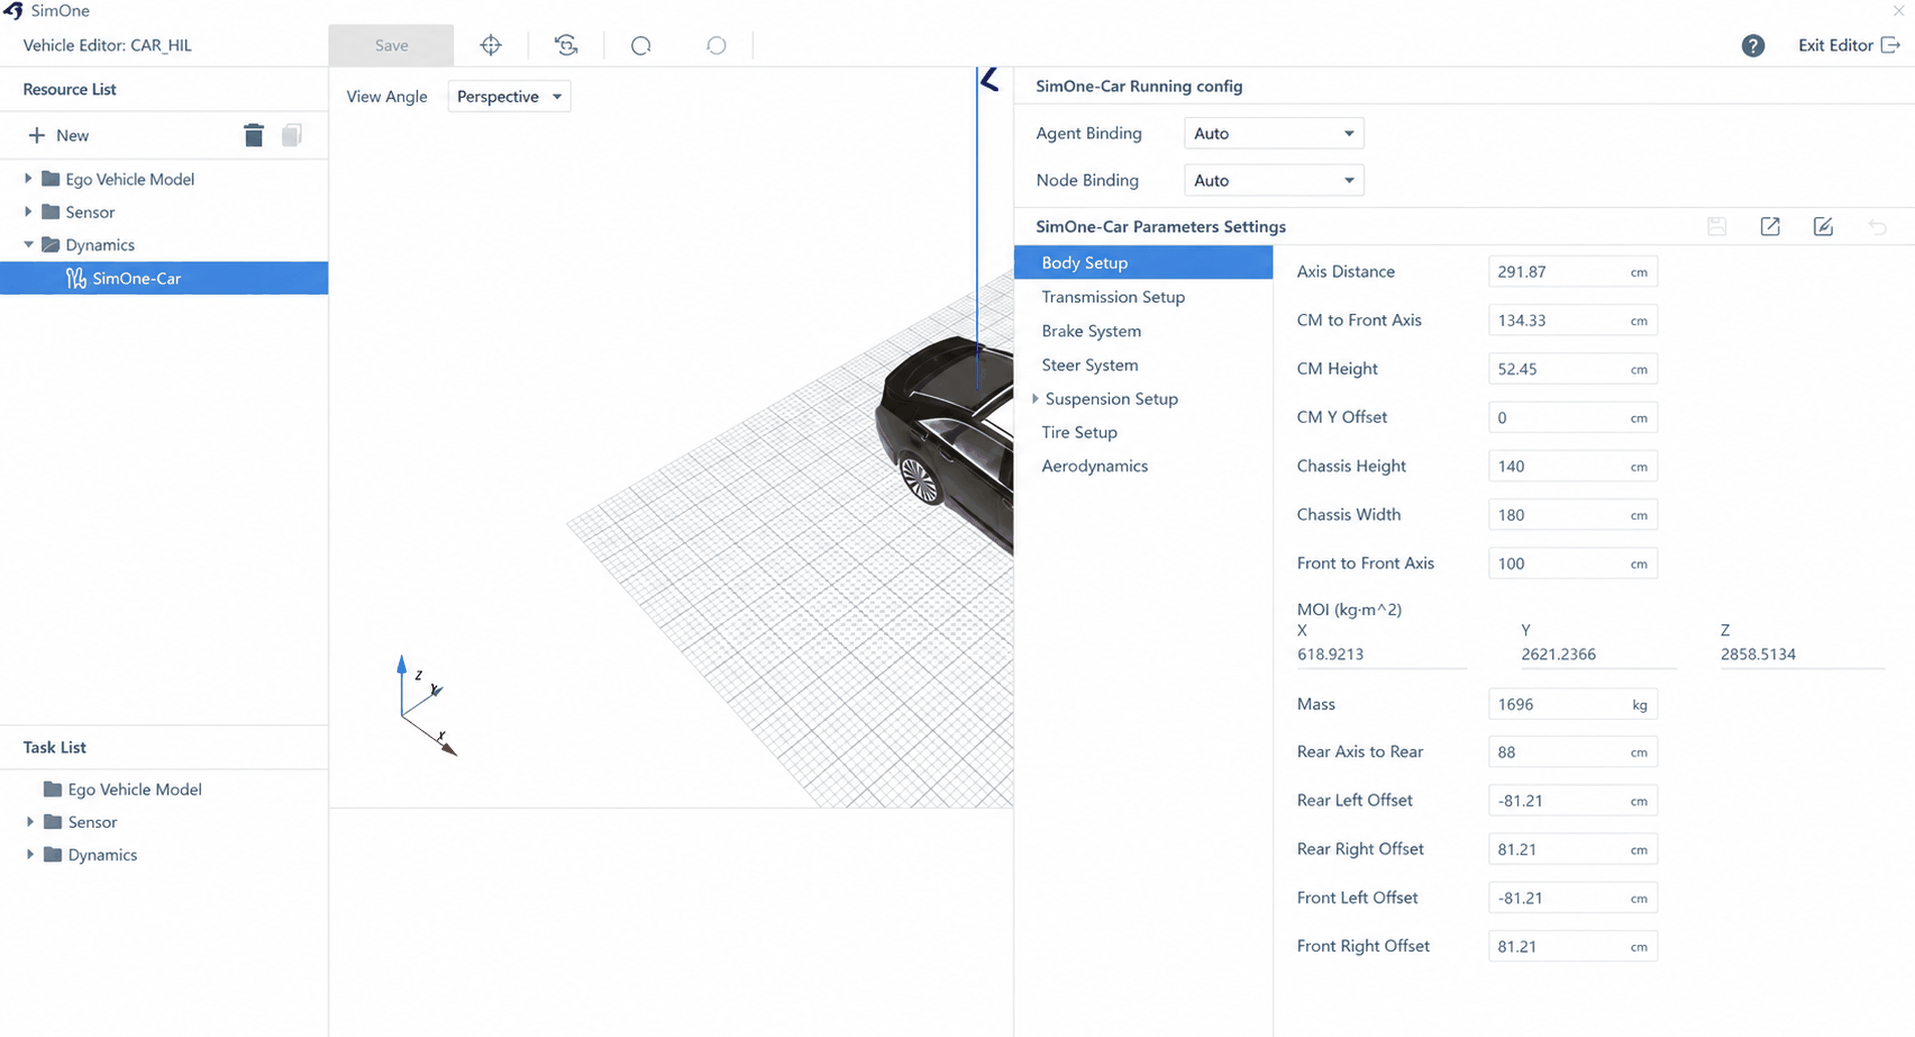1915x1037 pixels.
Task: Click the undo arrow icon in Parameters Settings
Action: [x=1877, y=227]
